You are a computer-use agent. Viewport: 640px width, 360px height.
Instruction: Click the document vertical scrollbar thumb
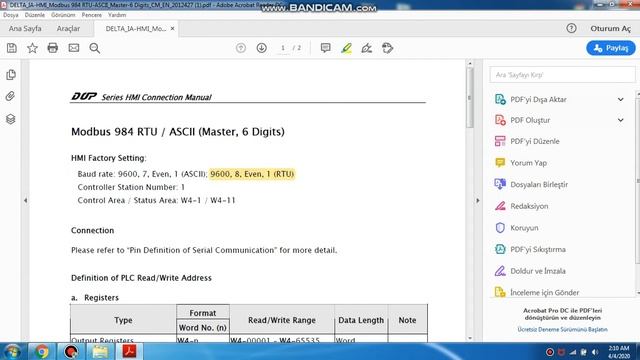point(469,97)
